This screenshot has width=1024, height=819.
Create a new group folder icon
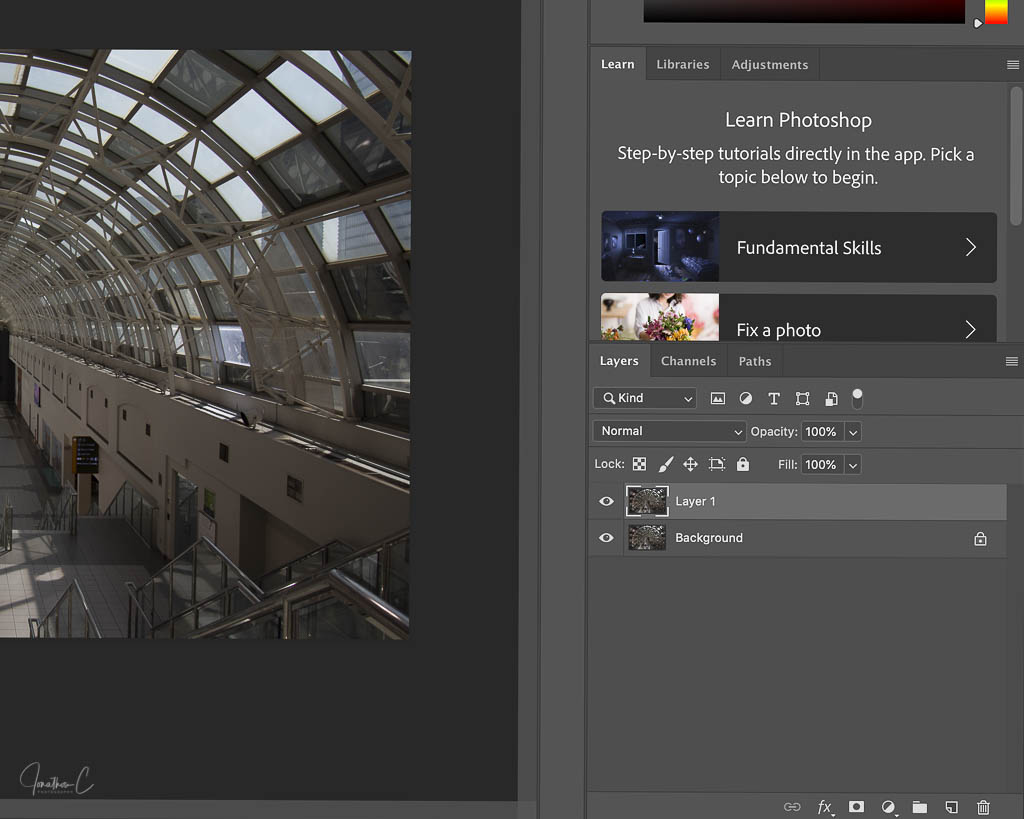click(x=920, y=807)
